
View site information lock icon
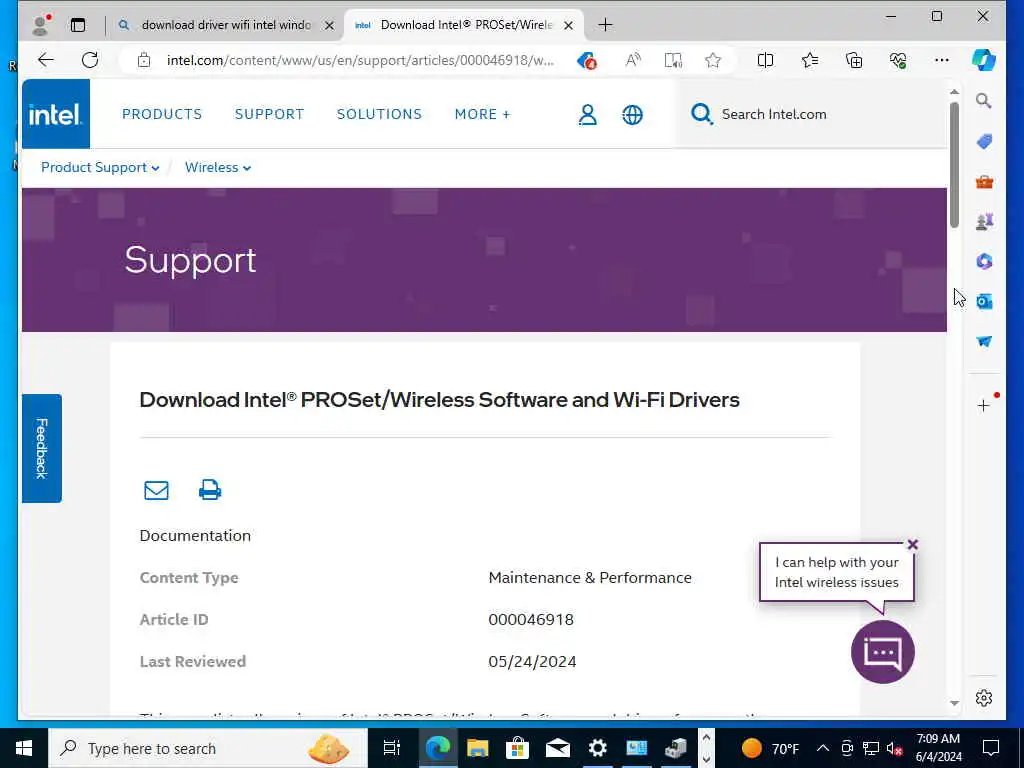tap(144, 60)
